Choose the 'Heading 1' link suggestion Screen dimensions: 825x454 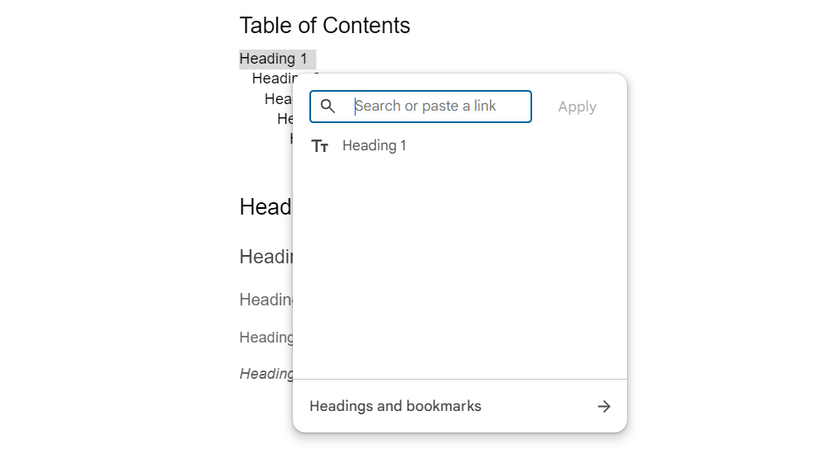click(374, 146)
